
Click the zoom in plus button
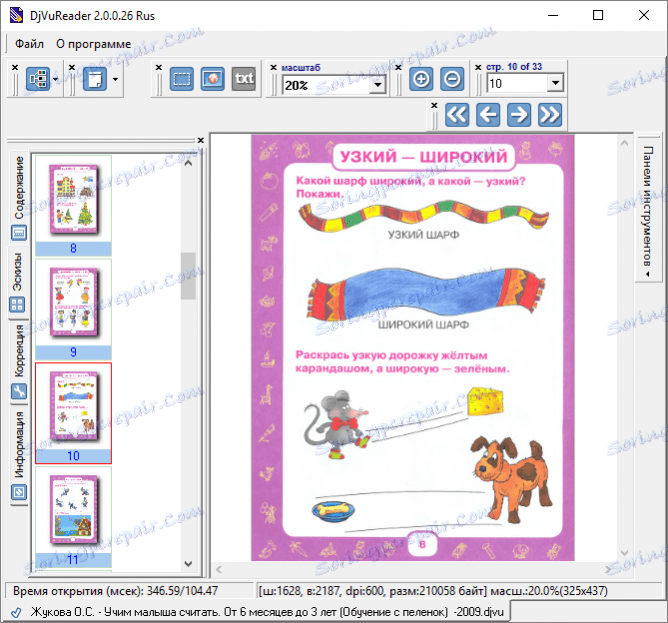421,79
